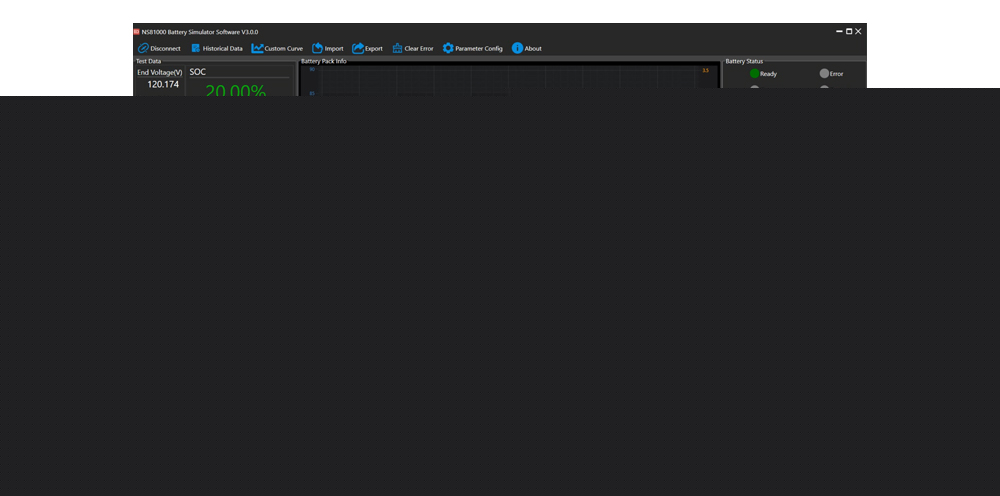This screenshot has width=1000, height=496.
Task: Click the End Voltage(V) label
Action: point(159,73)
